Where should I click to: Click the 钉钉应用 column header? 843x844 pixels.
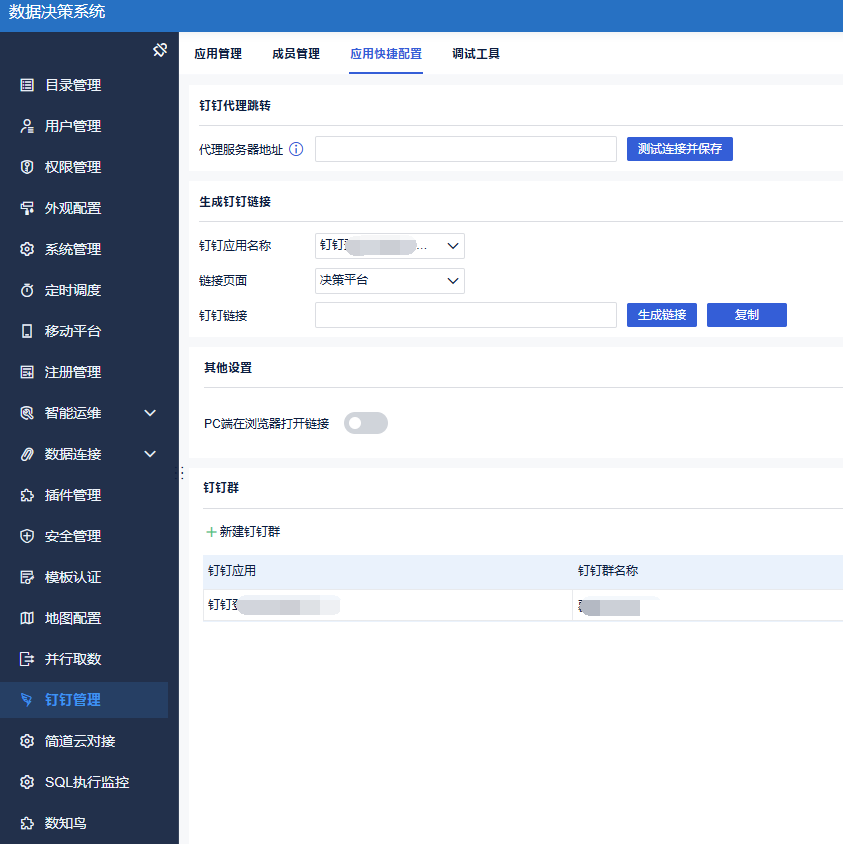(232, 571)
